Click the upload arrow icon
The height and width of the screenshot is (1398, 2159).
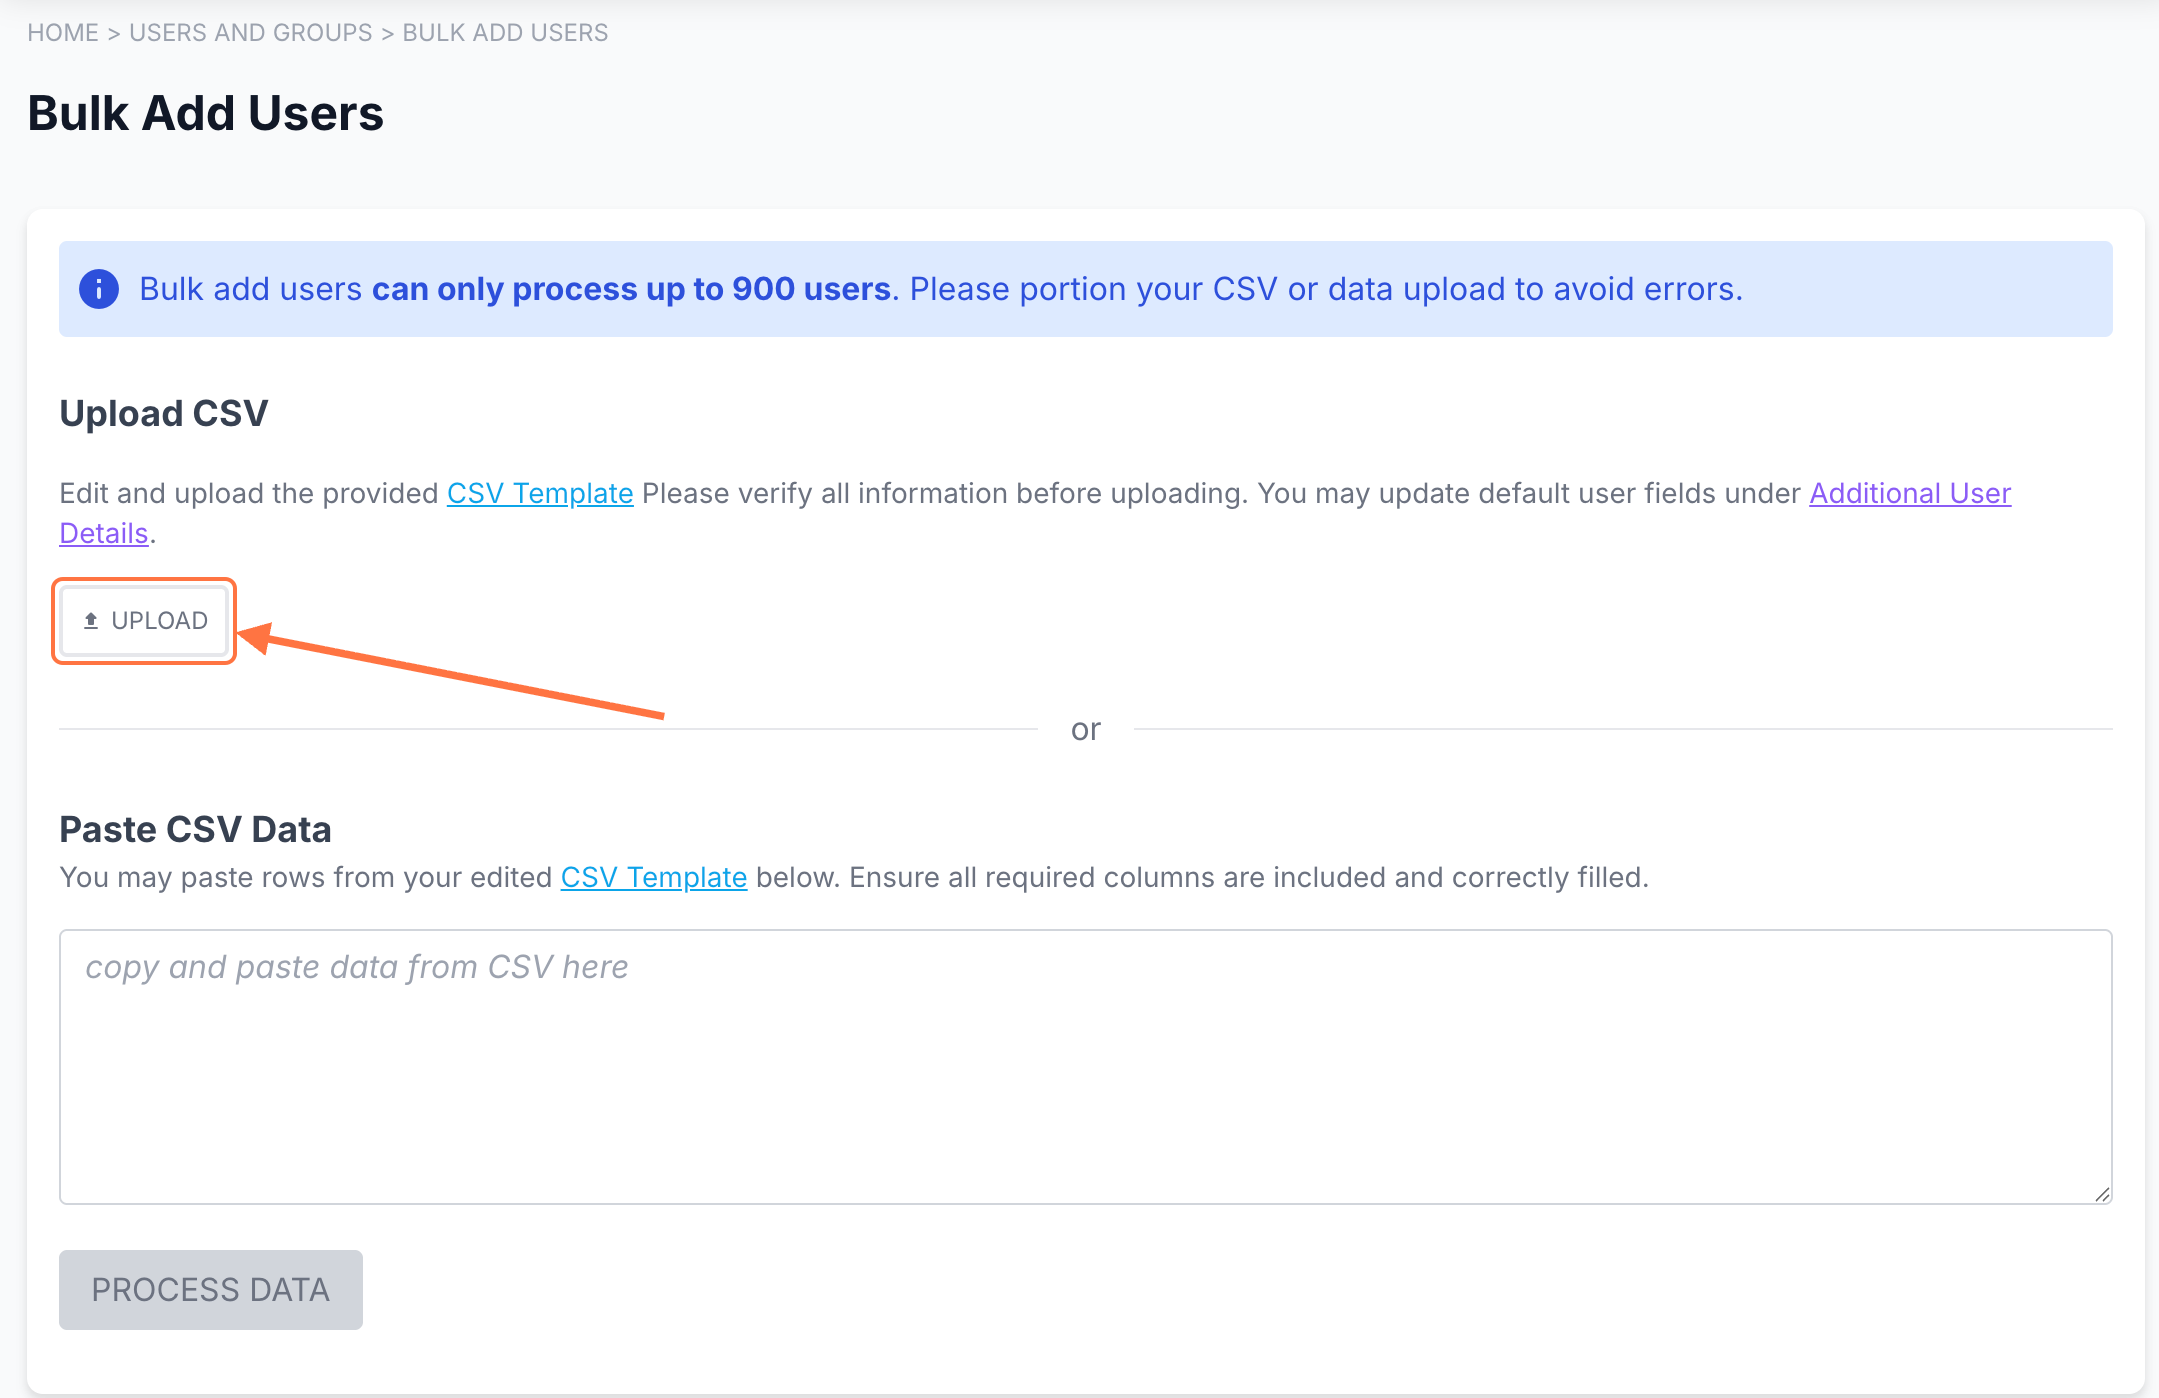(x=91, y=621)
